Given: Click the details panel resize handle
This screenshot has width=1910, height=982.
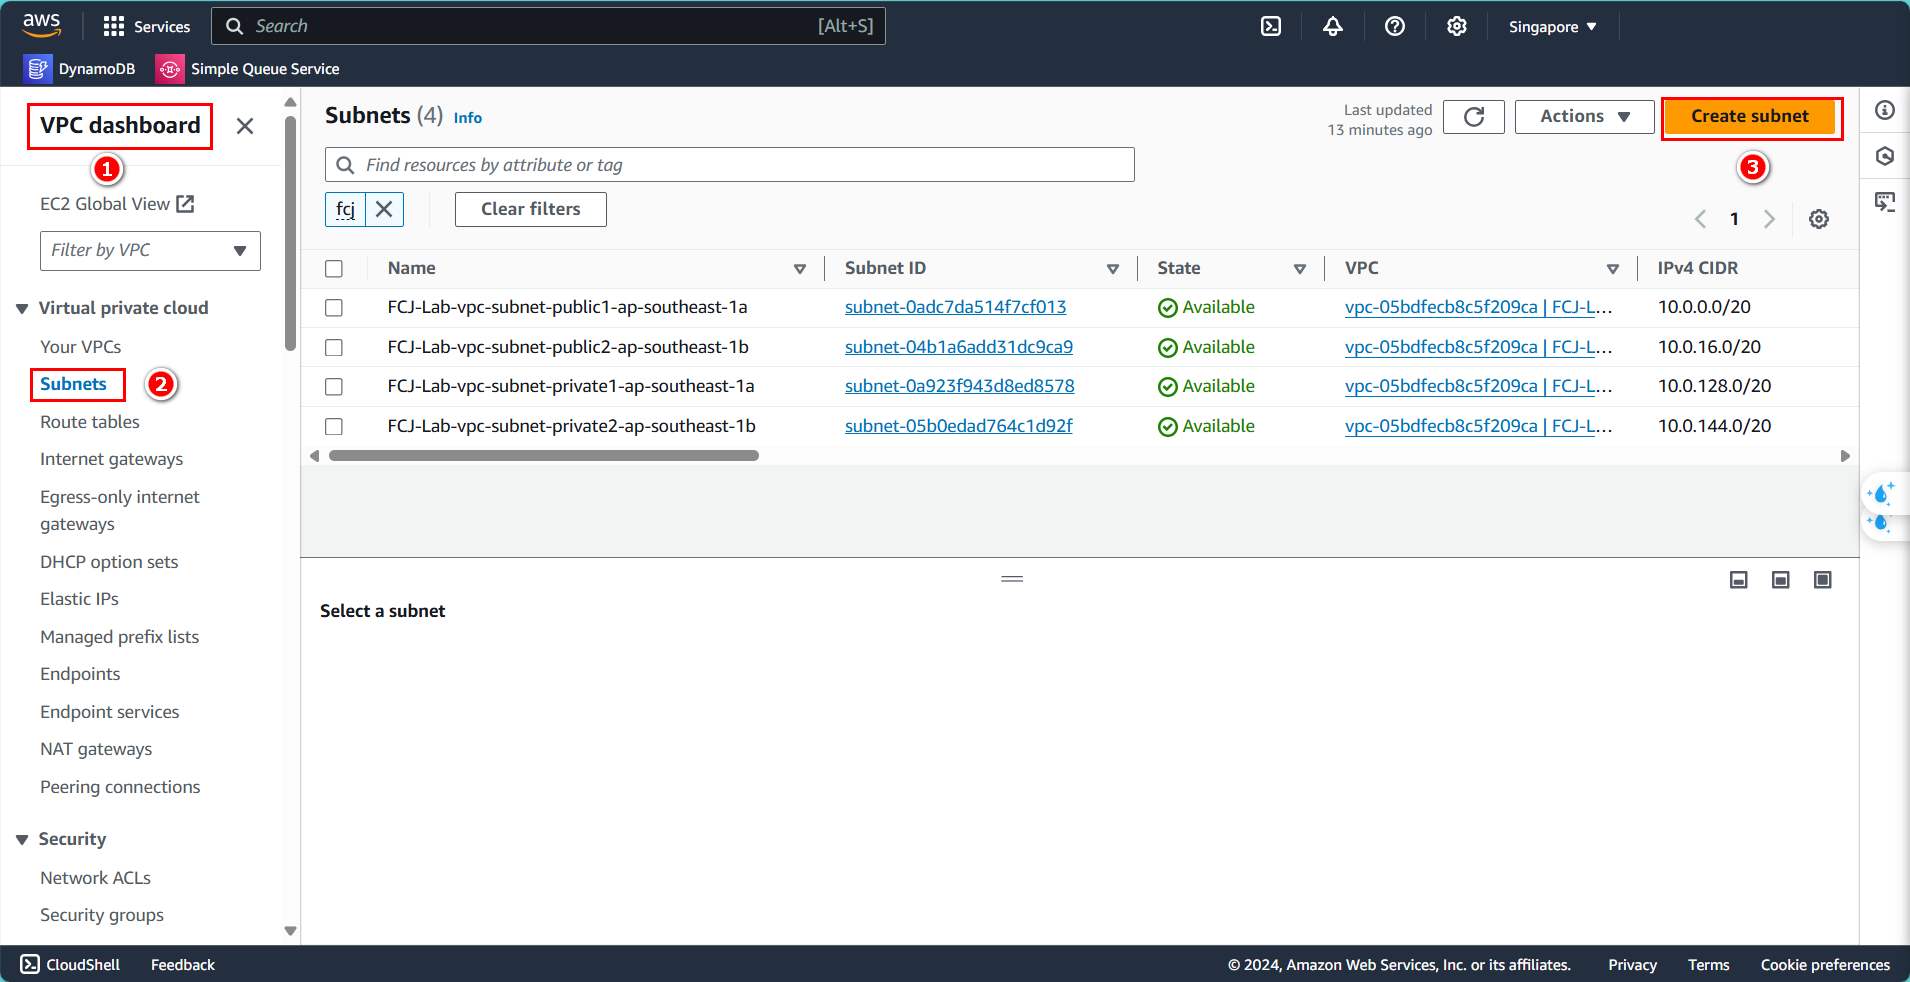Looking at the screenshot, I should (1012, 579).
